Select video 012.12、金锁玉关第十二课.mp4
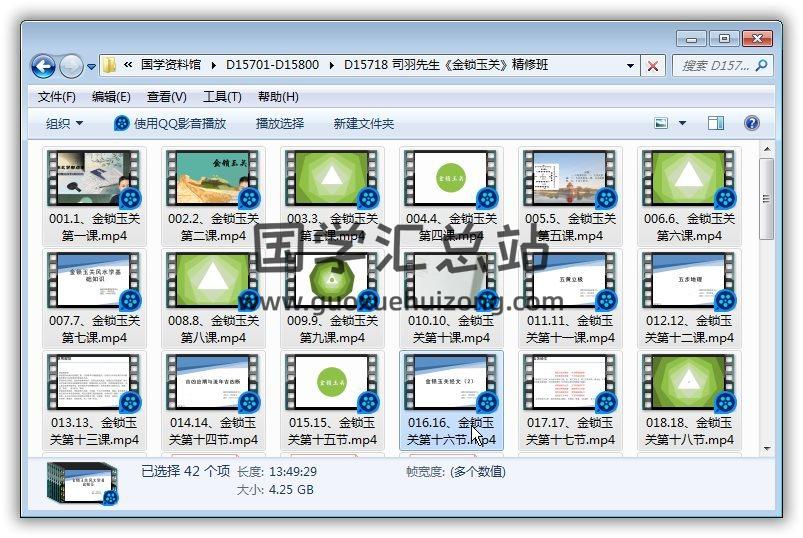The image size is (803, 538). coord(689,298)
